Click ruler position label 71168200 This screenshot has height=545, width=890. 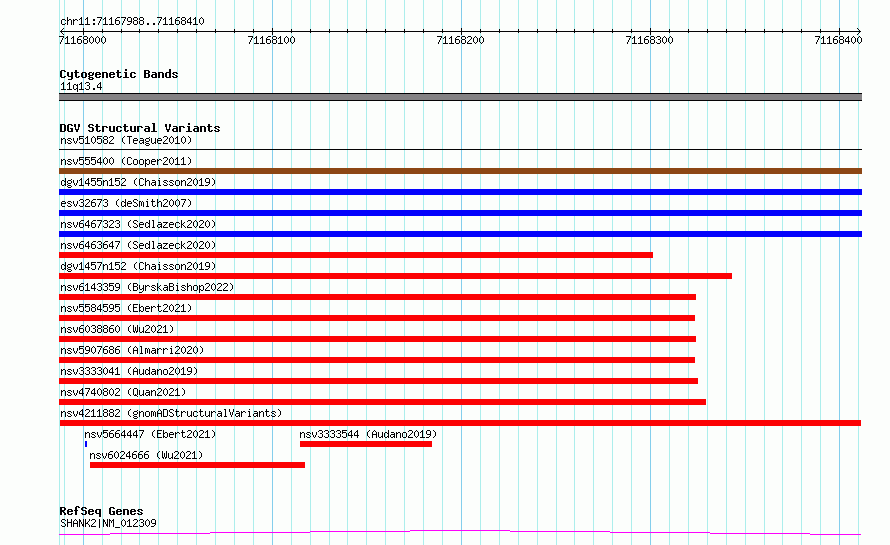(x=460, y=40)
